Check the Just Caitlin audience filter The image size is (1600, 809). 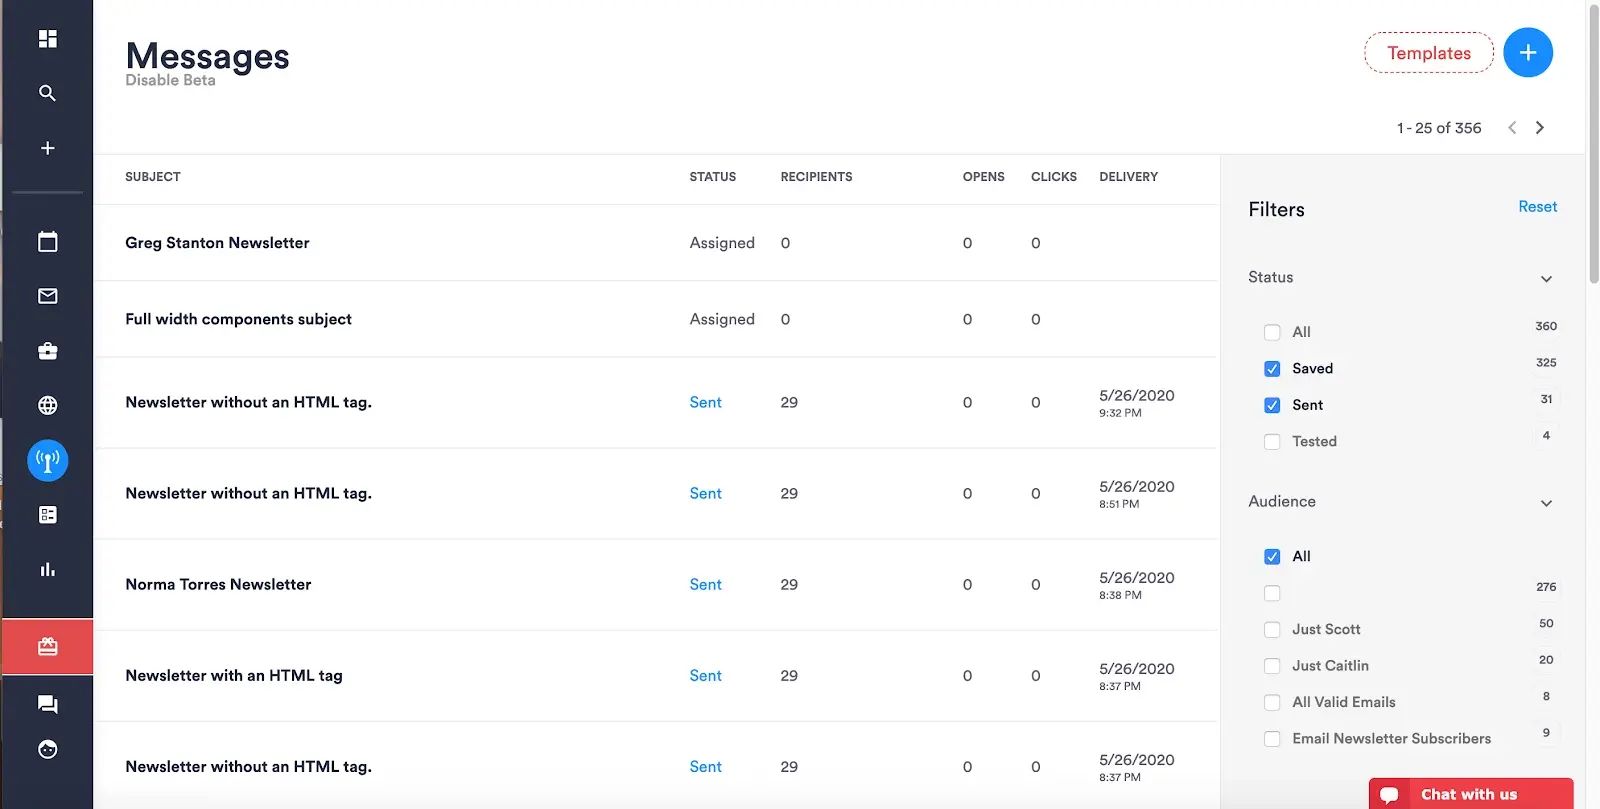click(x=1272, y=666)
